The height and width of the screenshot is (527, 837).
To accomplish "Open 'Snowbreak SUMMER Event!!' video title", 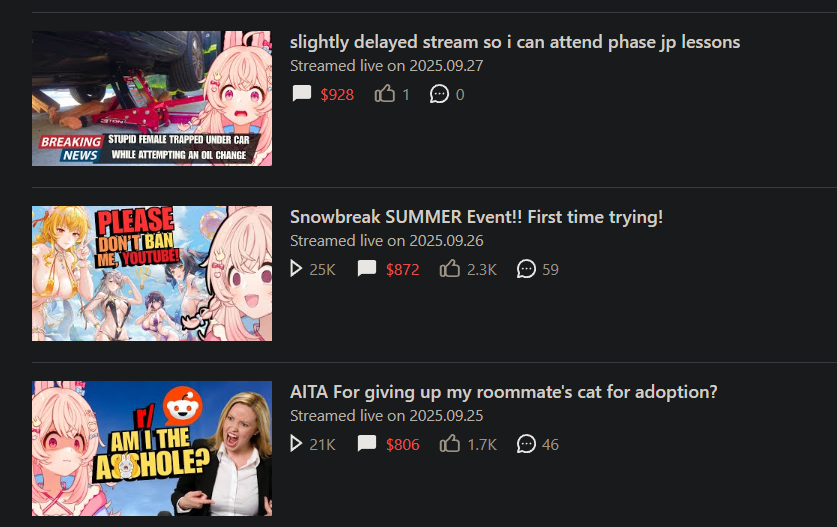I will pyautogui.click(x=476, y=217).
